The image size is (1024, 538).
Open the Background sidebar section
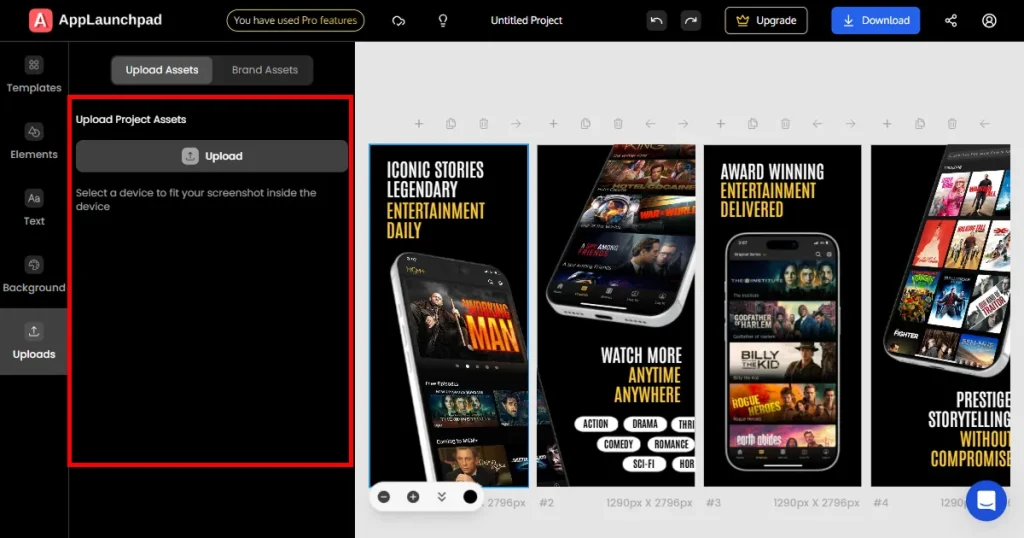(x=34, y=275)
